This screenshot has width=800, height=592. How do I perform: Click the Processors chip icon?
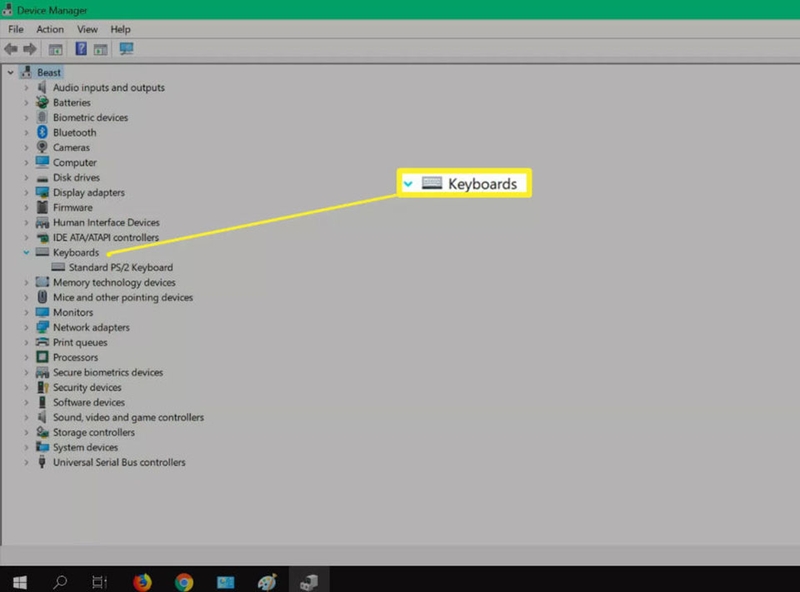tap(42, 357)
